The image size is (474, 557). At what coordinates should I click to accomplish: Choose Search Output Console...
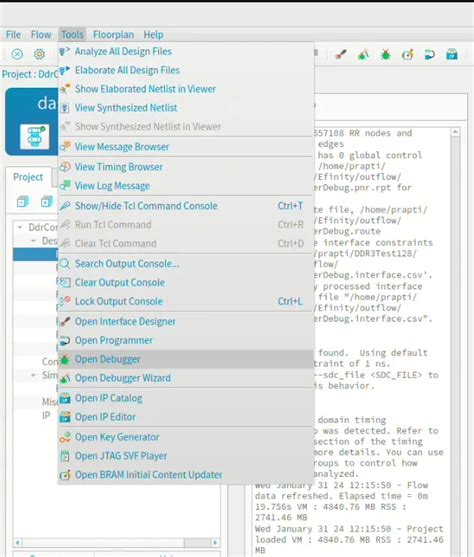186,264
